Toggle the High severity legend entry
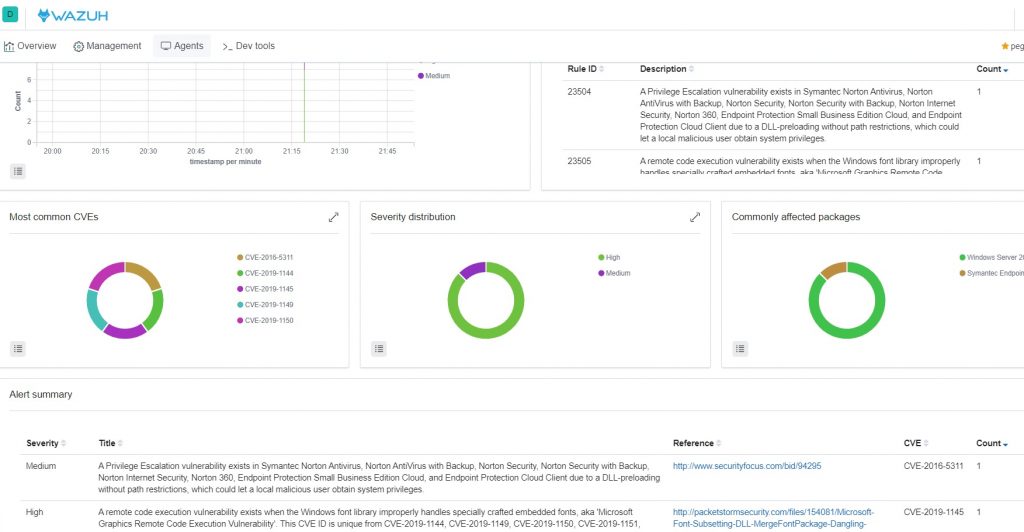 [612, 258]
